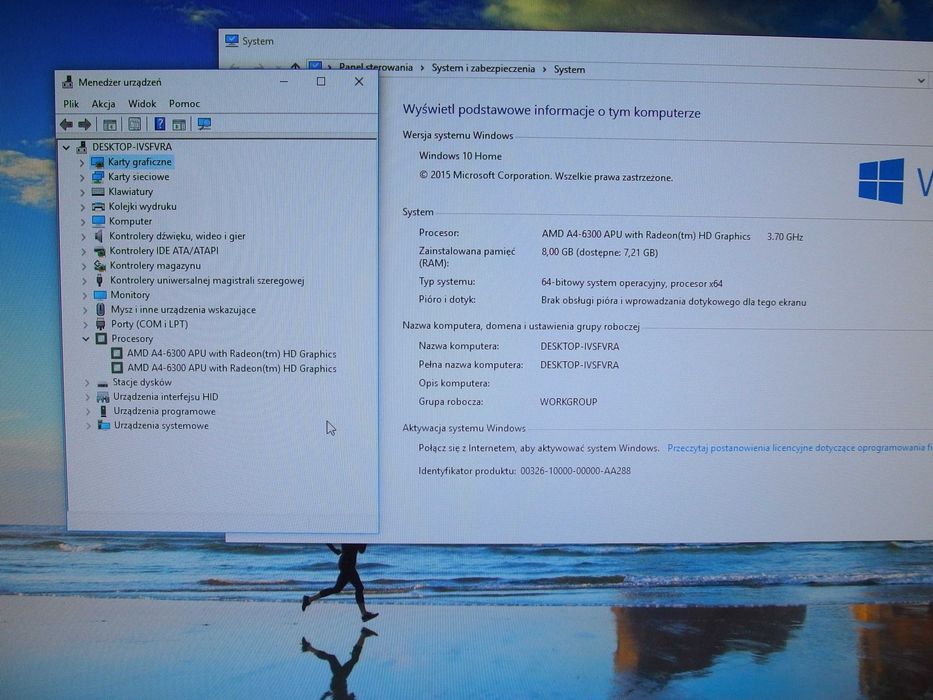The width and height of the screenshot is (933, 700).
Task: Click the forward arrow in Device Manager toolbar
Action: (84, 124)
